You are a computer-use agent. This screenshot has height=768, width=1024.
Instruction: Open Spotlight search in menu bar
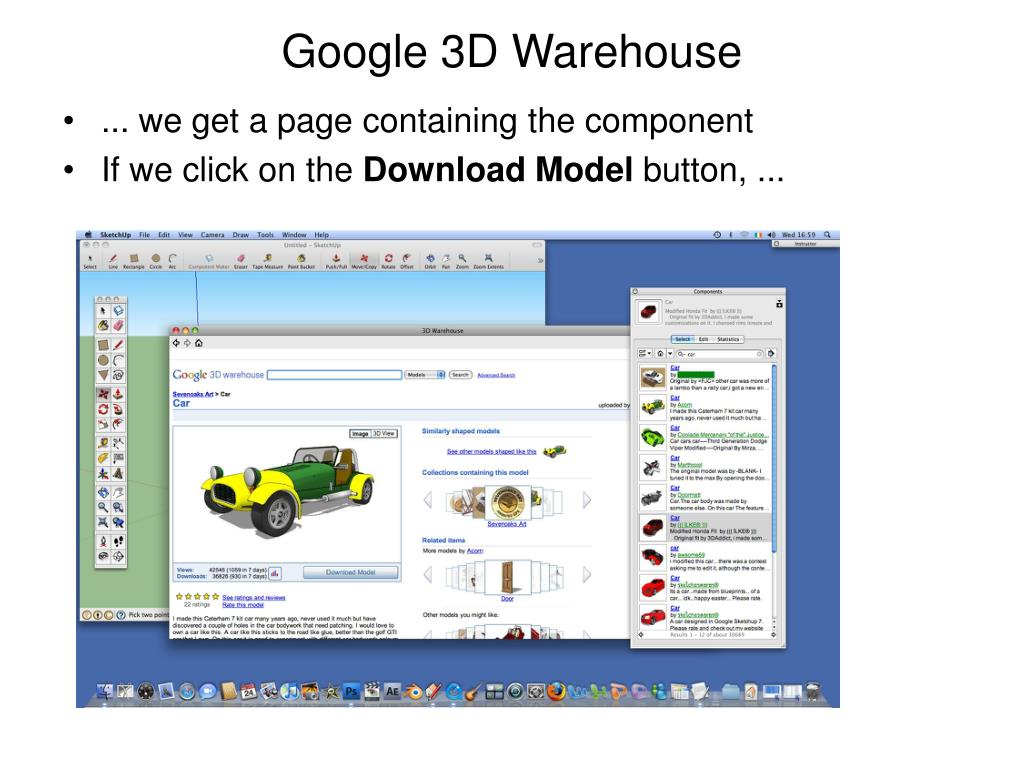pos(827,234)
